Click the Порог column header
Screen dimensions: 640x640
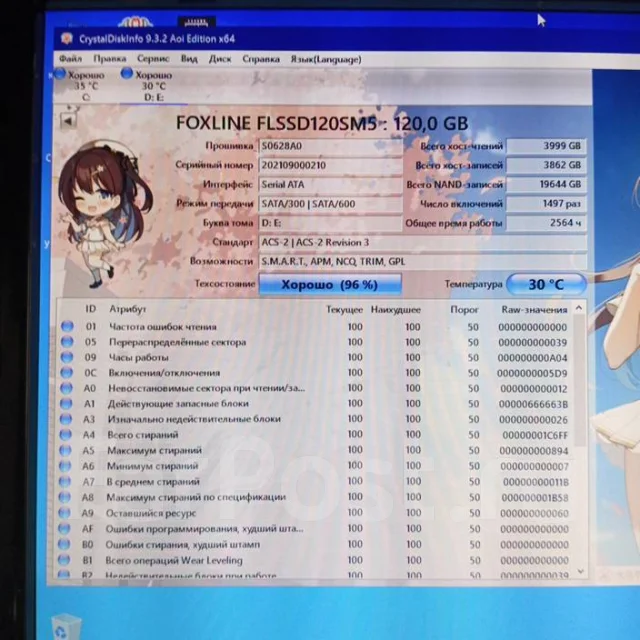point(464,310)
